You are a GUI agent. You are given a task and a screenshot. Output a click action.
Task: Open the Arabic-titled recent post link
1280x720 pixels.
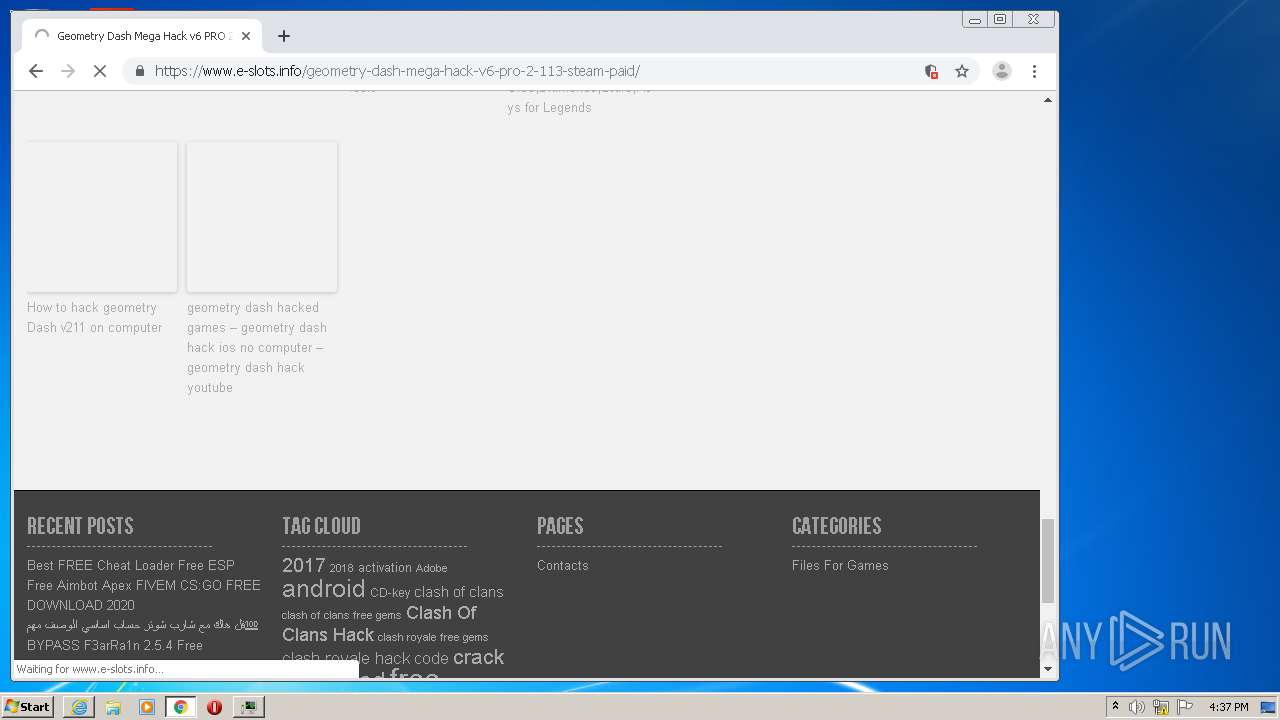click(x=142, y=625)
